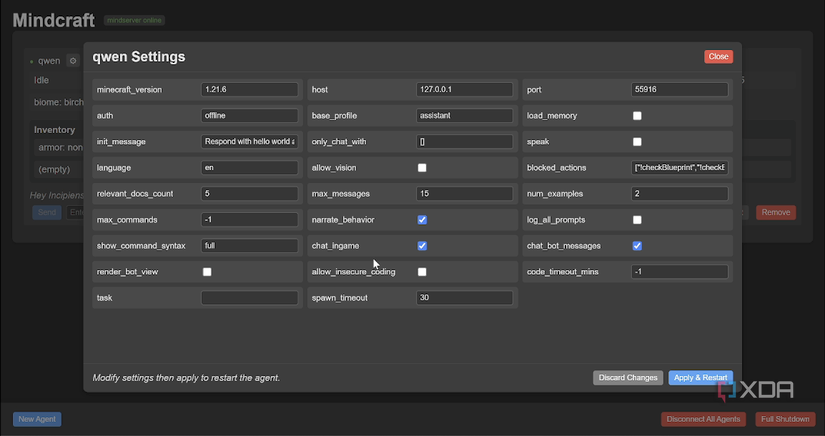Click the host field showing 127.0.0.1
This screenshot has width=825, height=436.
click(464, 89)
